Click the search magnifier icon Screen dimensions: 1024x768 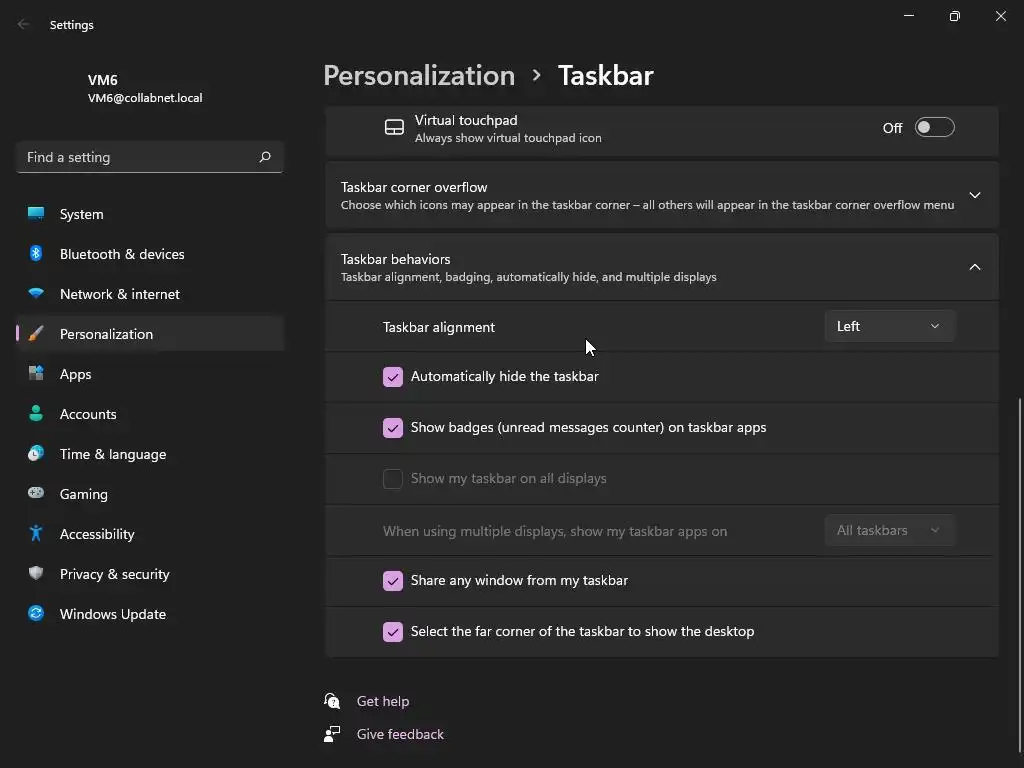265,157
